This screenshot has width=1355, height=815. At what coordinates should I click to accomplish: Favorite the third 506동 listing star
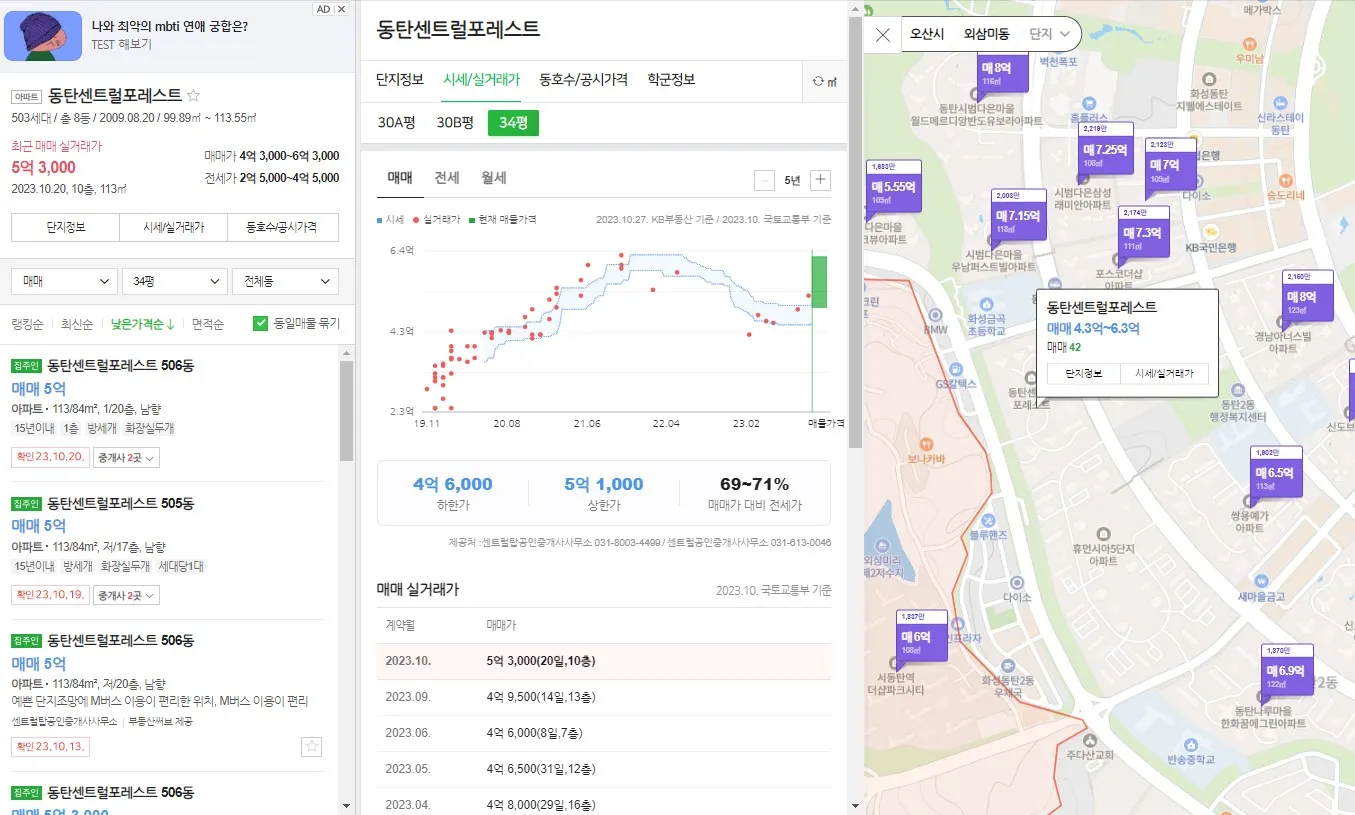(312, 746)
